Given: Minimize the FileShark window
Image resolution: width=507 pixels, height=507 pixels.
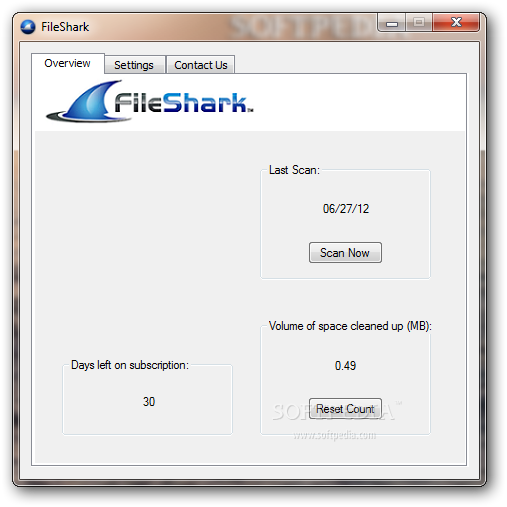Looking at the screenshot, I should 392,23.
